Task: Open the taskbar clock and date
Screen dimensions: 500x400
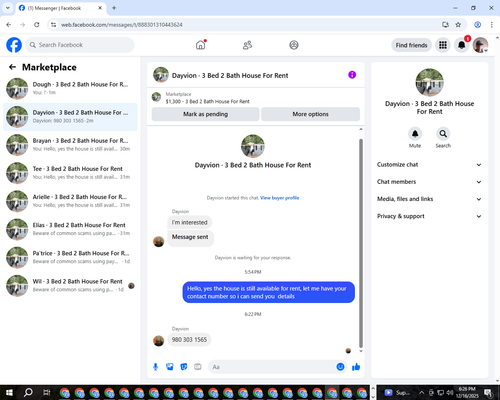Action: [467, 392]
